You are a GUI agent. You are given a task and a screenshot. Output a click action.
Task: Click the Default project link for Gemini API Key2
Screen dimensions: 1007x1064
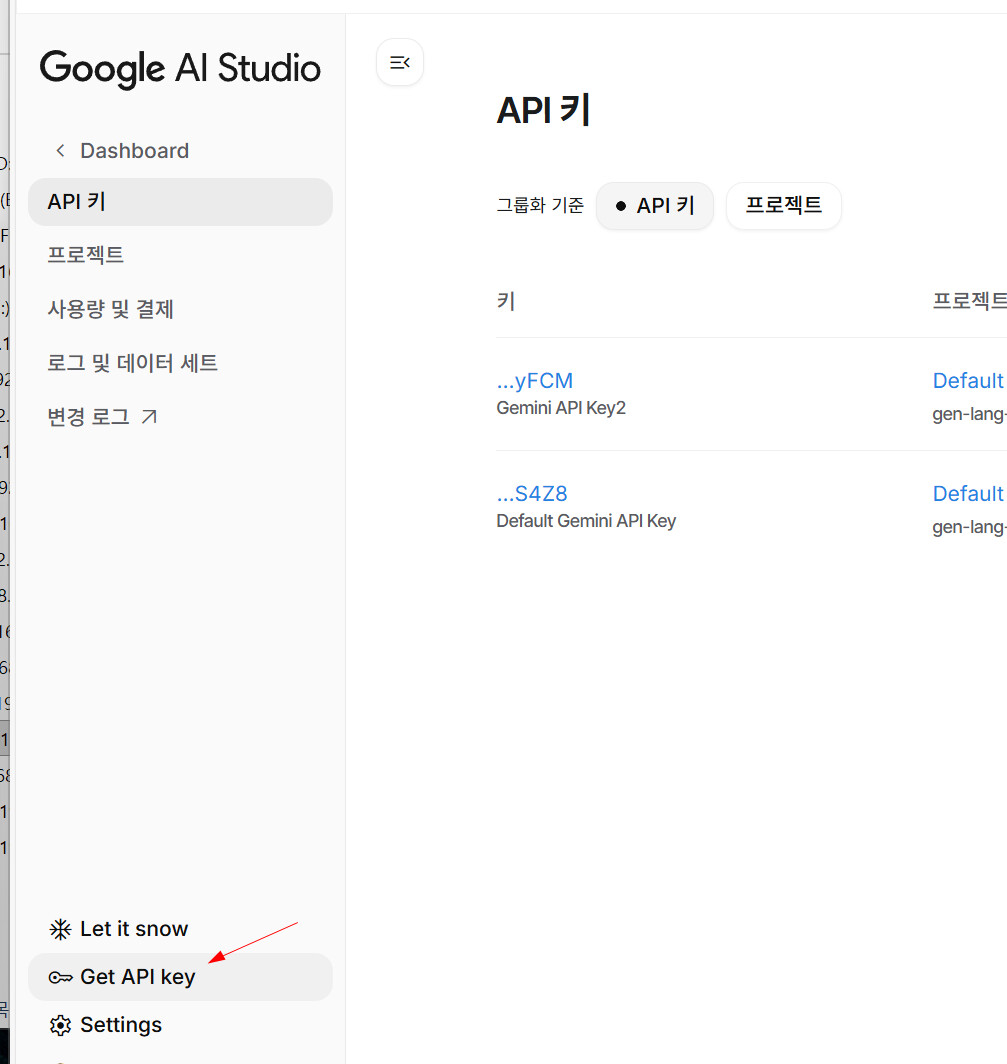(968, 381)
